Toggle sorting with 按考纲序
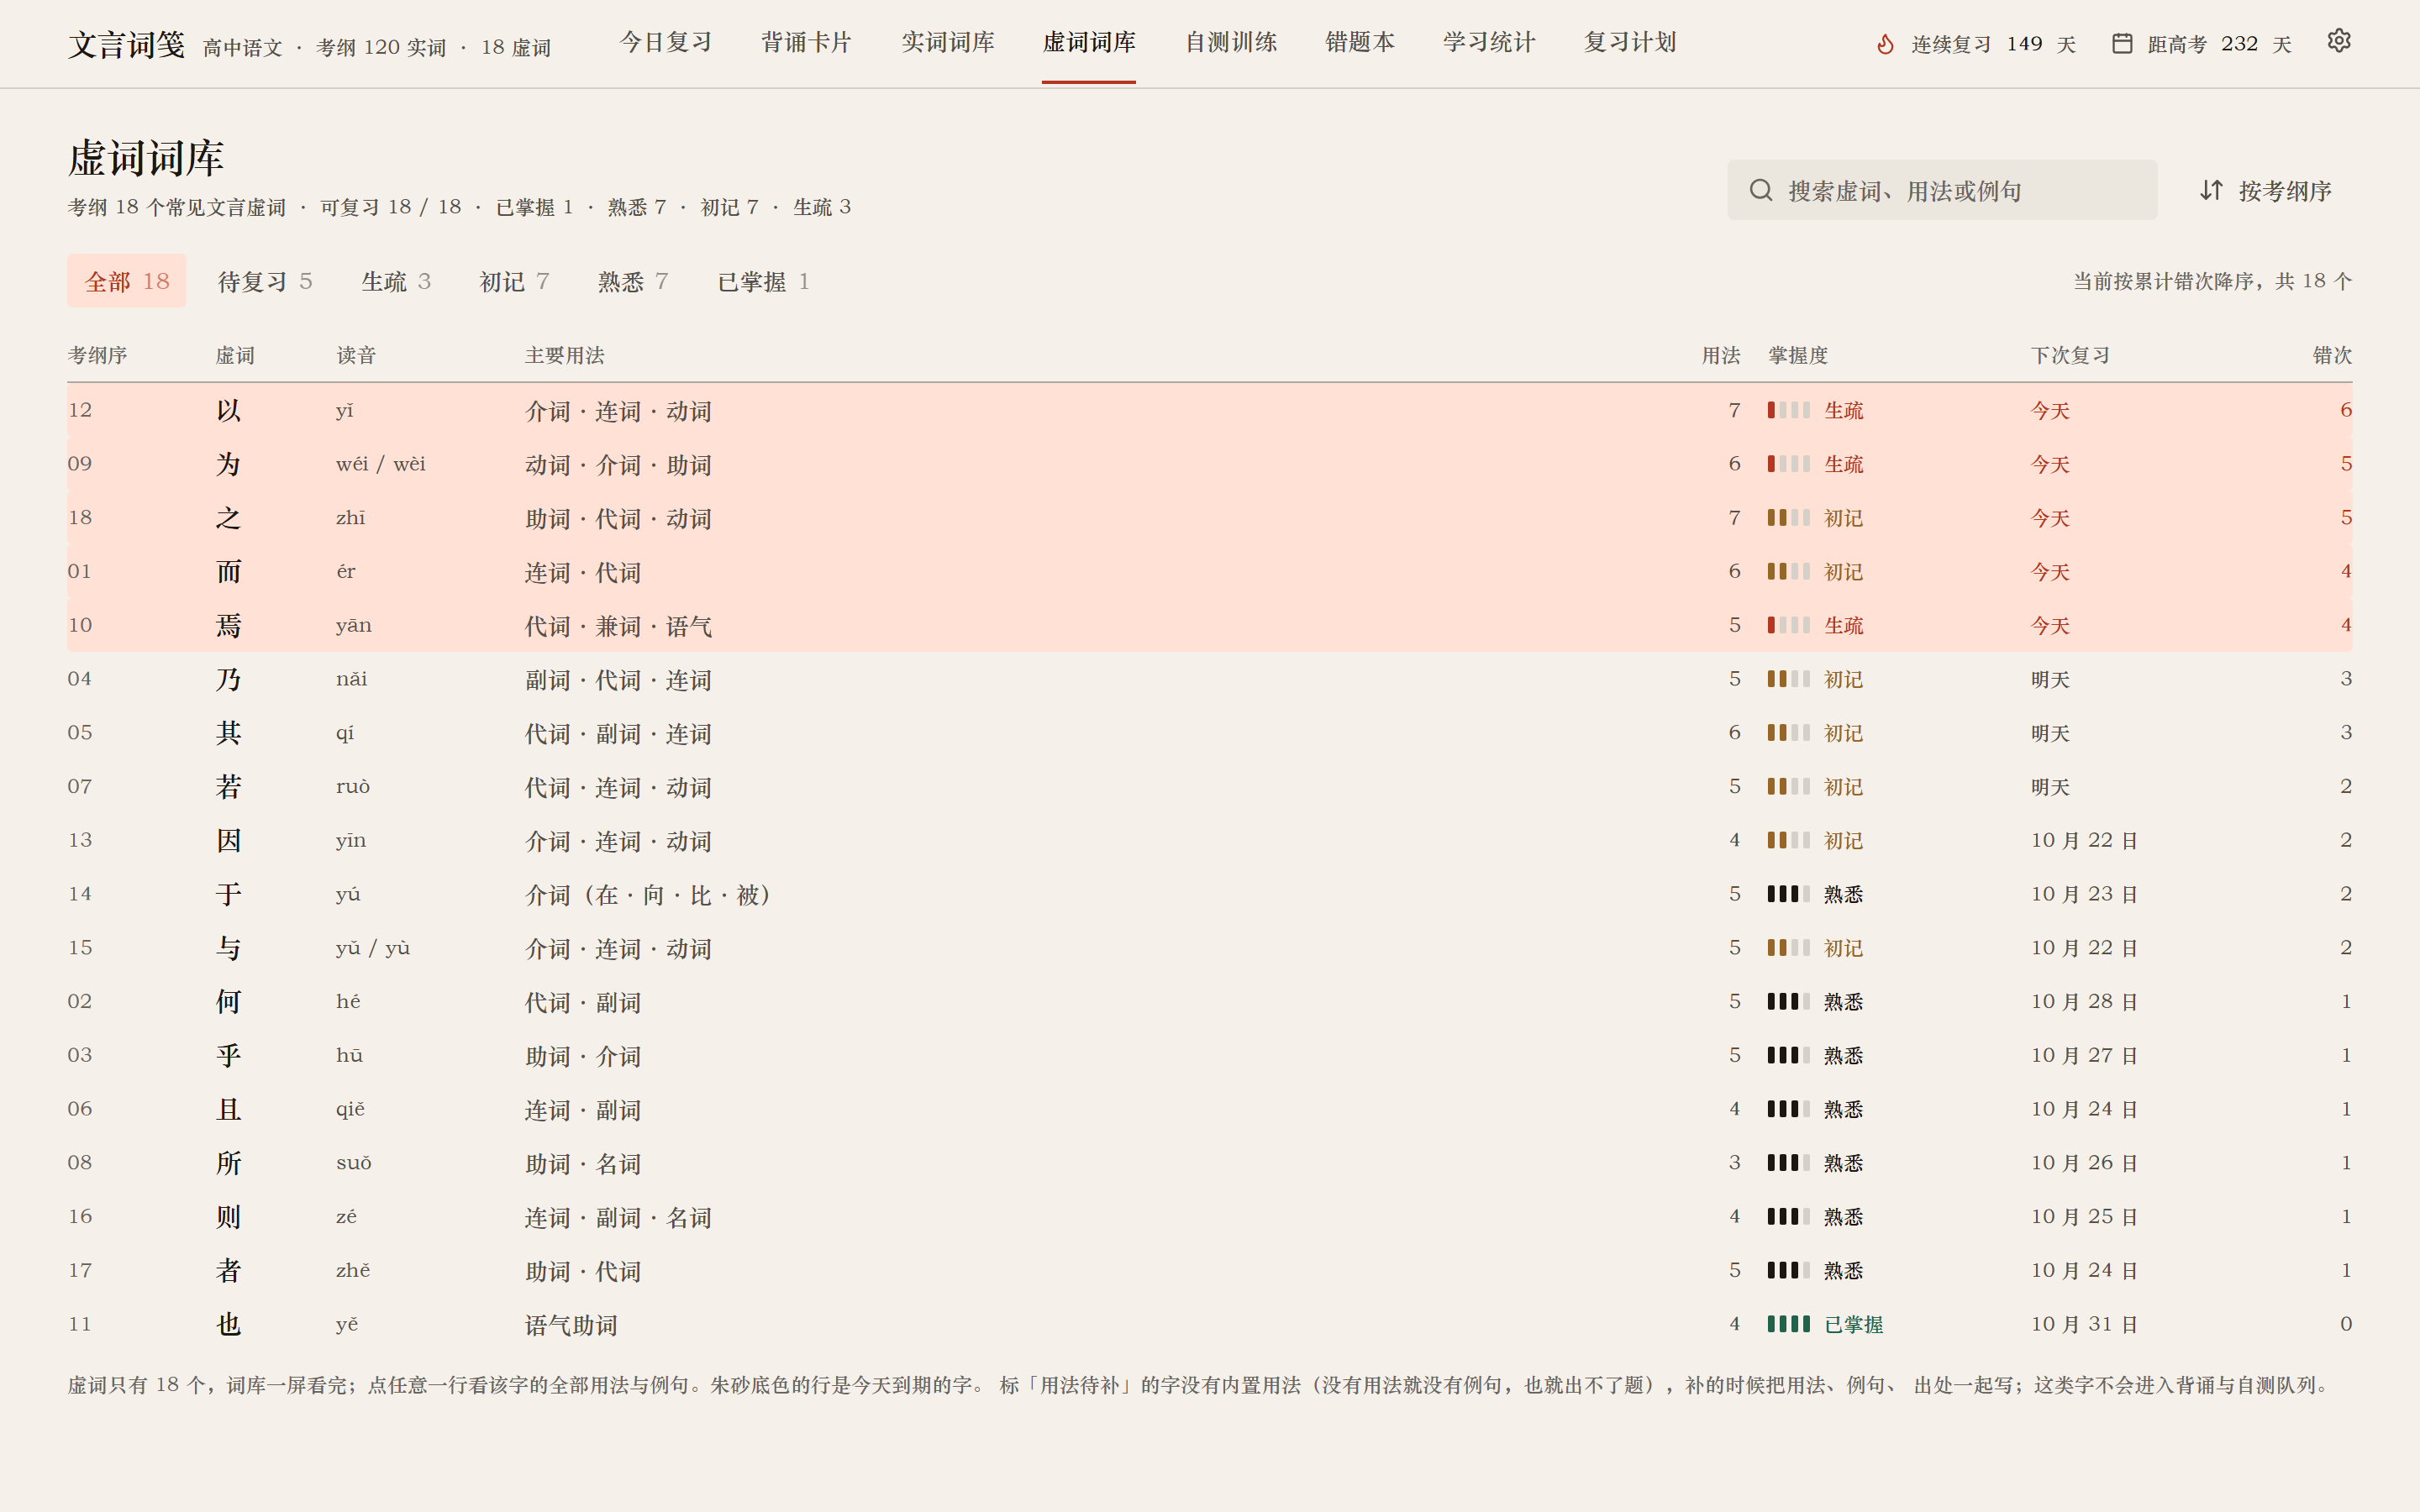 coord(2266,190)
